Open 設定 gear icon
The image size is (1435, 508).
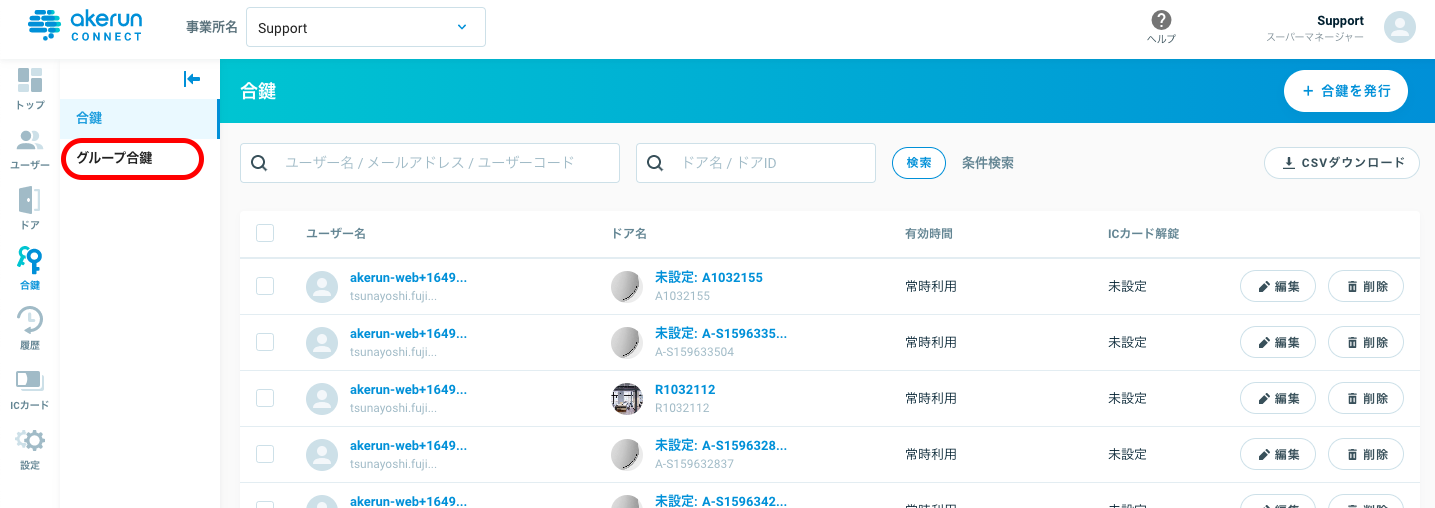click(x=30, y=449)
